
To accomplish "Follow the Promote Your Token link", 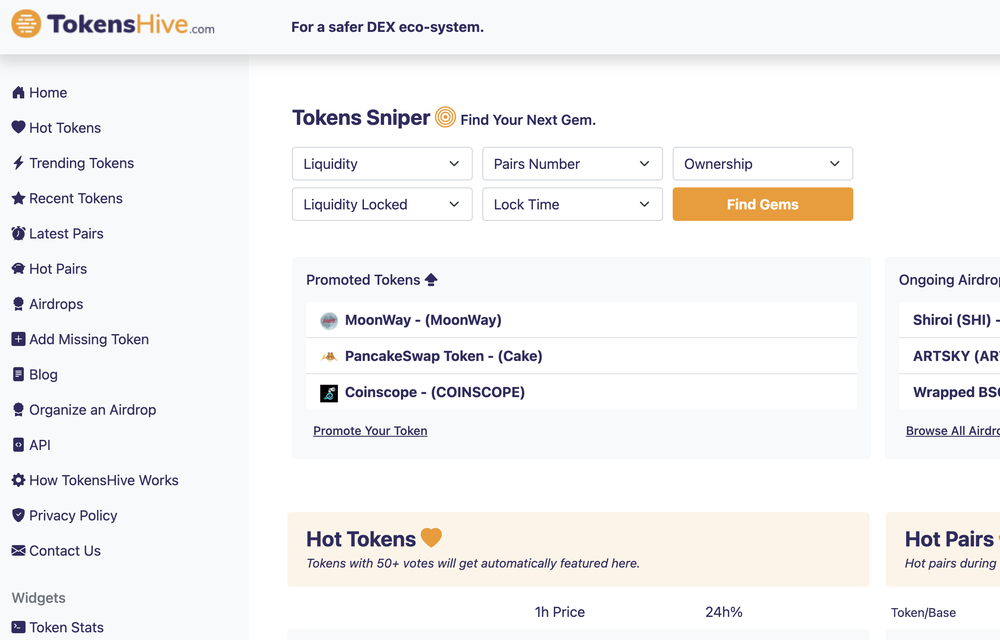I will point(370,431).
